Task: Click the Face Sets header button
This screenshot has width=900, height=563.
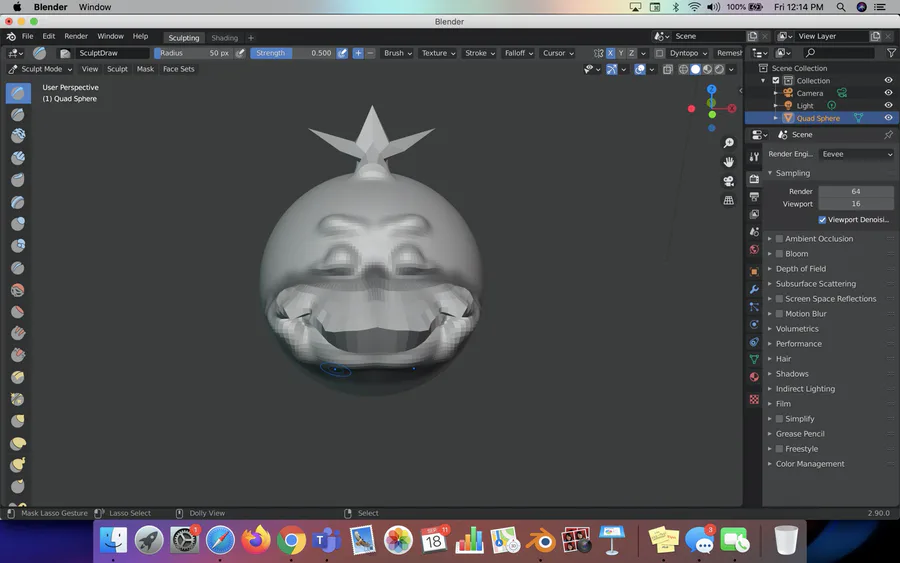Action: (179, 69)
